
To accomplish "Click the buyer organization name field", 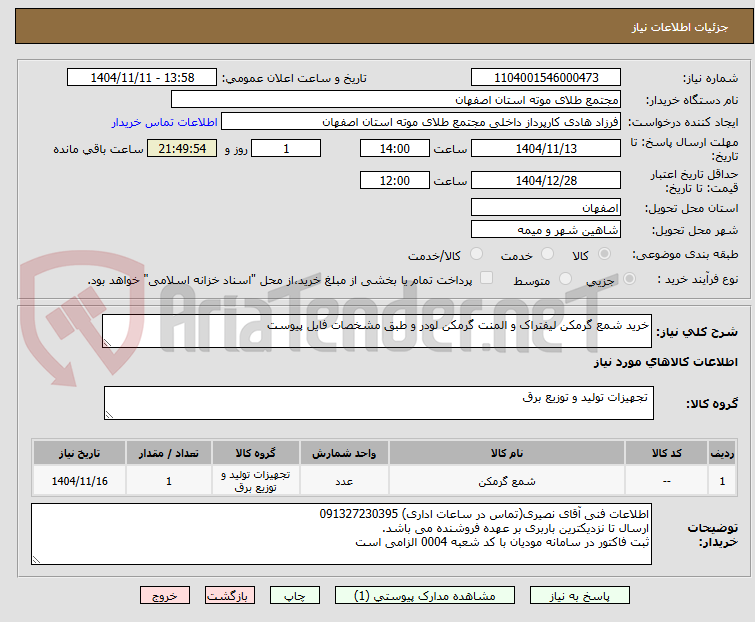I will (x=396, y=100).
